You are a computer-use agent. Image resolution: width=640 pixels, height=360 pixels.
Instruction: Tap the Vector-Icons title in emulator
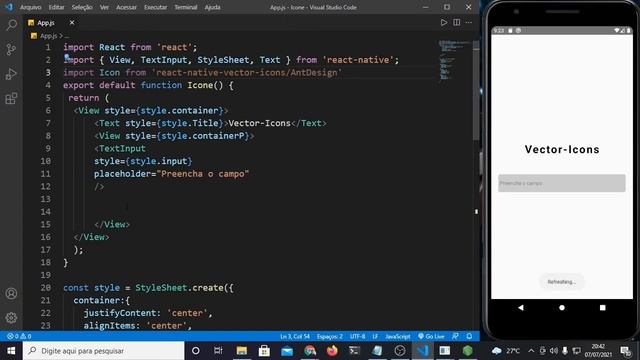[562, 149]
